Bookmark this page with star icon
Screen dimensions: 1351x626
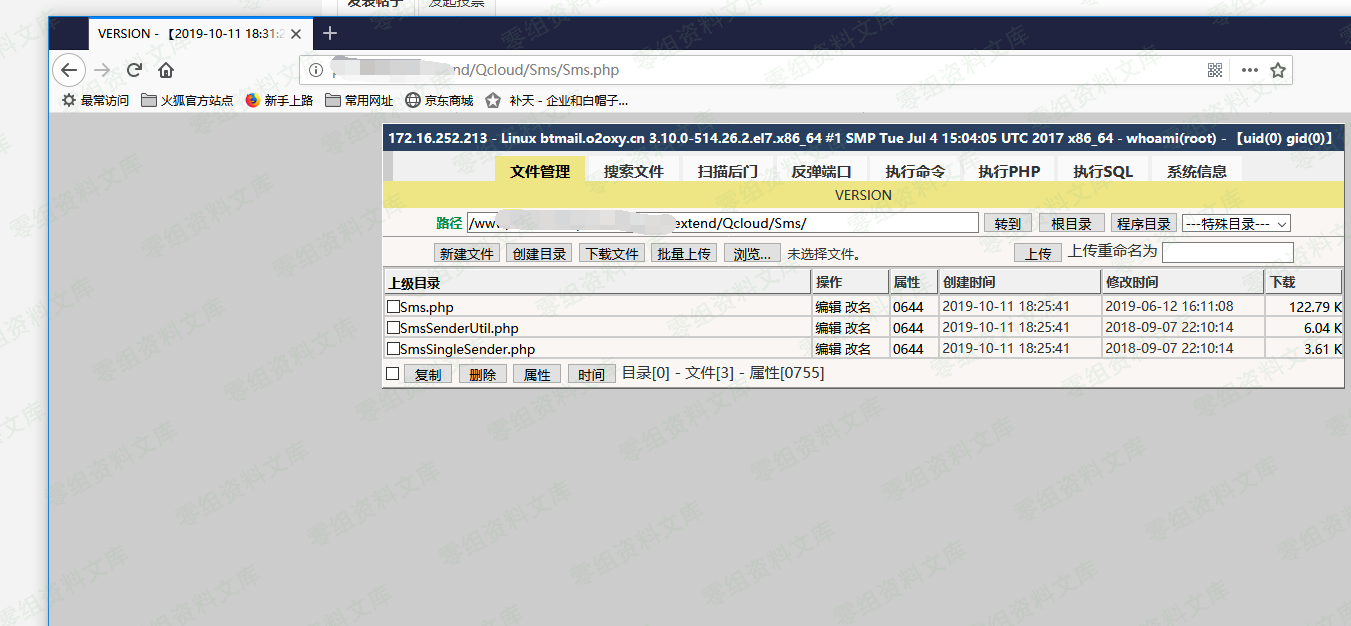pos(1277,70)
